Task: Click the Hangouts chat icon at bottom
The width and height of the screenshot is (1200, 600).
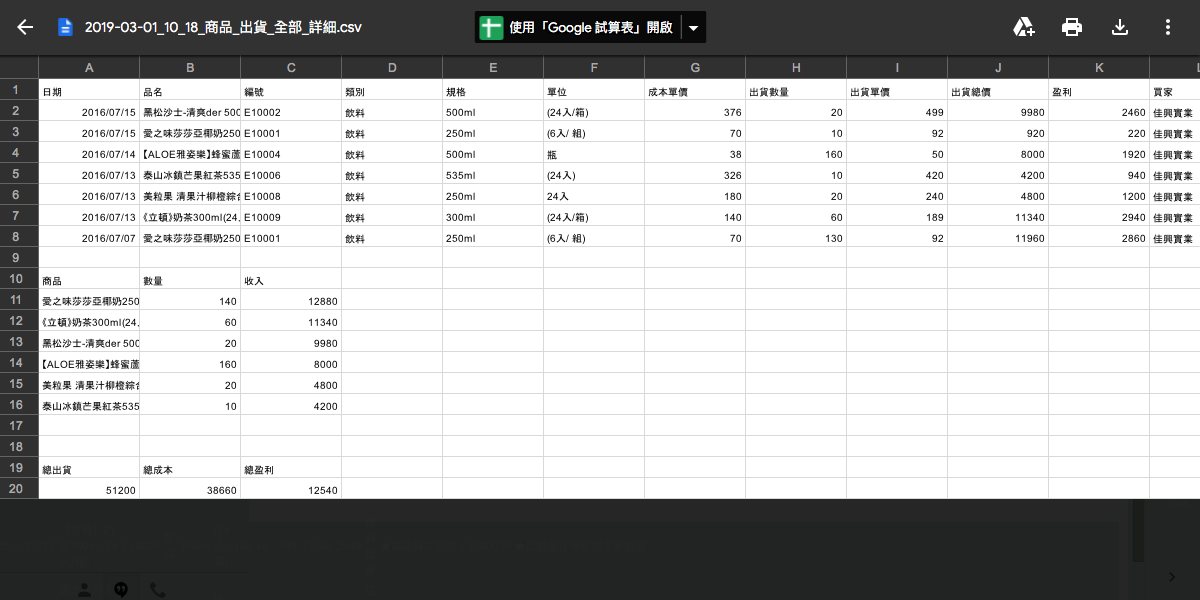Action: [121, 589]
